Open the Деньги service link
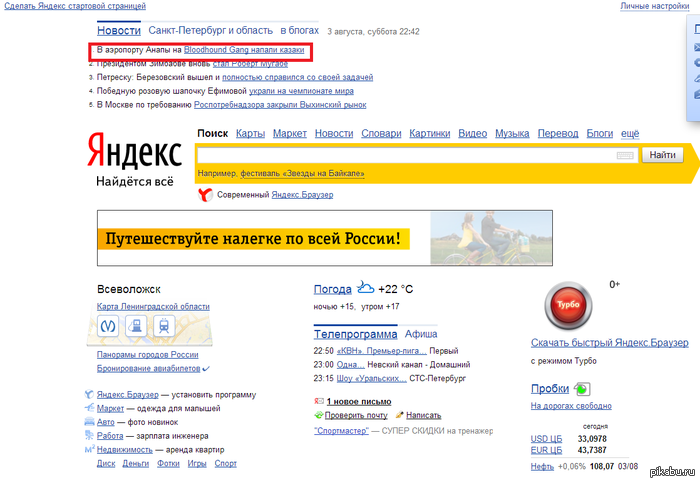 point(136,463)
